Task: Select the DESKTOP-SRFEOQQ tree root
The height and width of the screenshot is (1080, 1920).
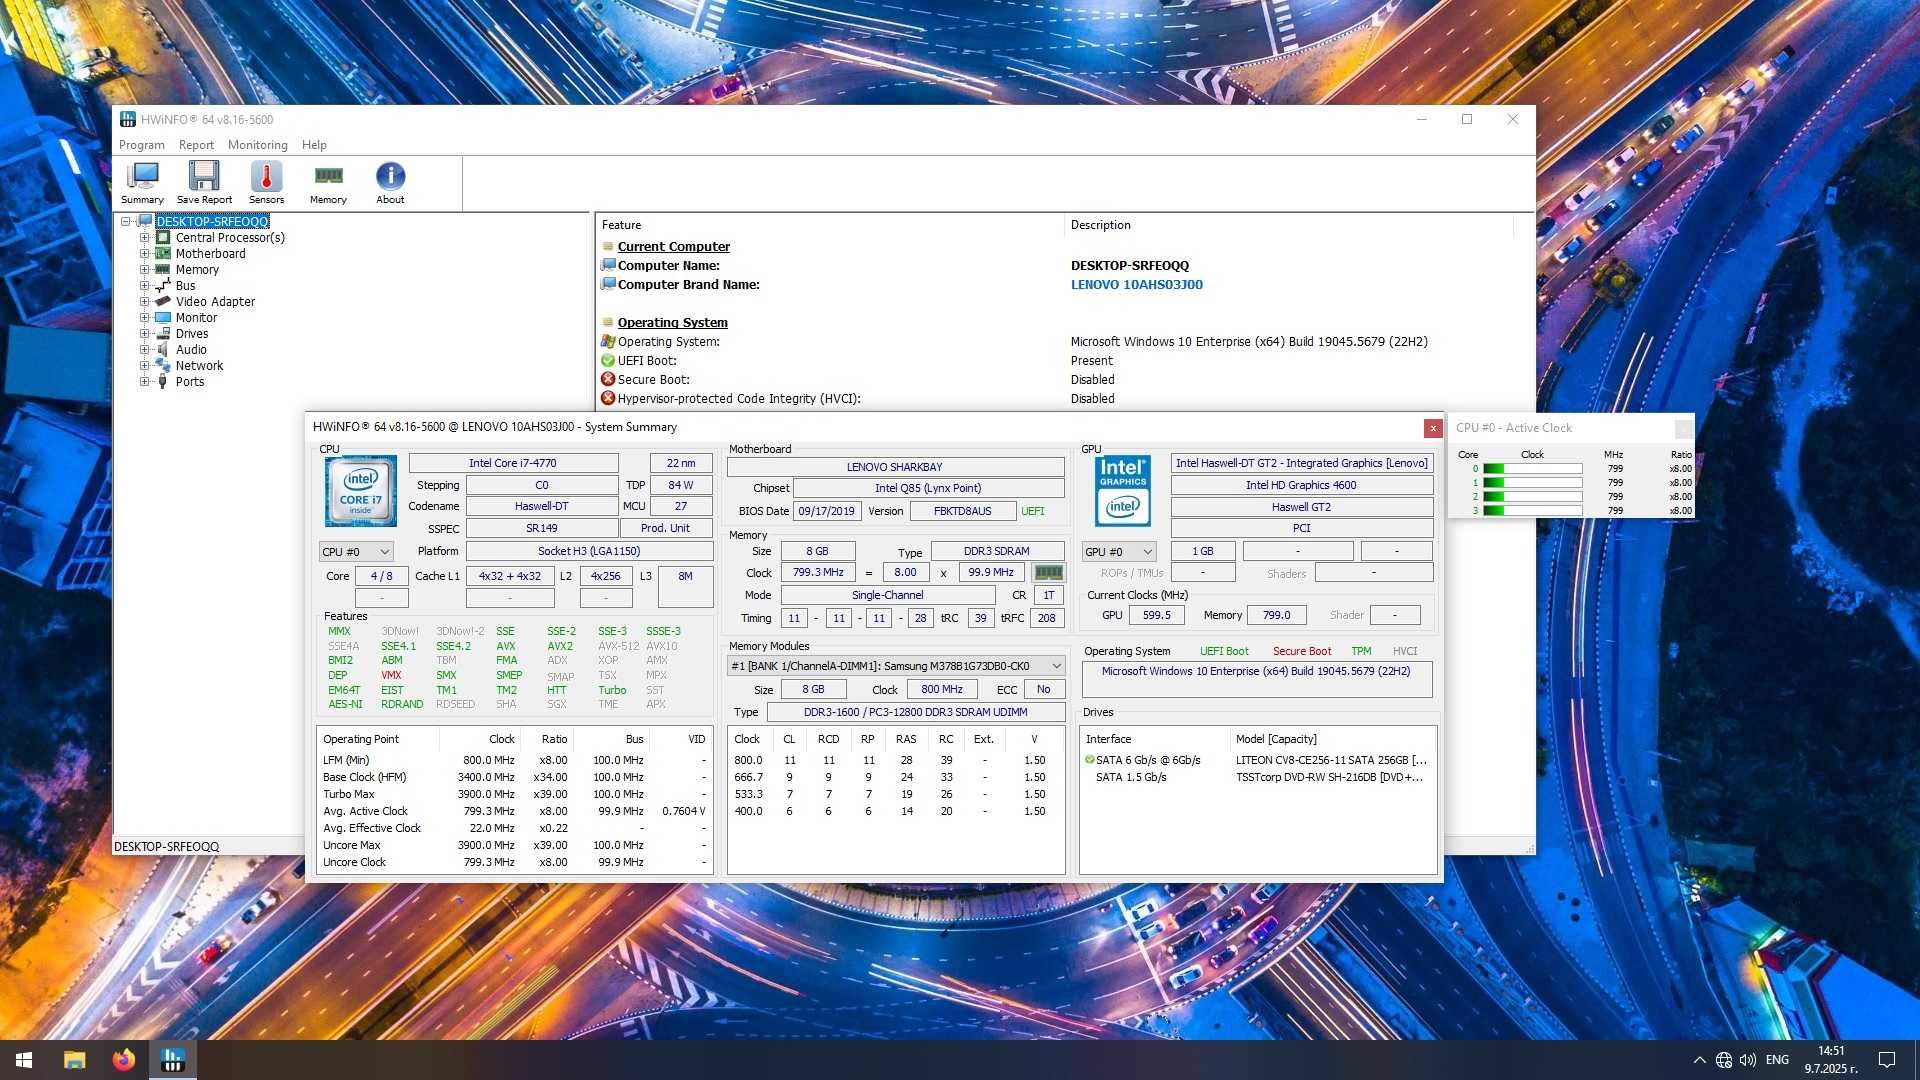Action: pyautogui.click(x=212, y=222)
